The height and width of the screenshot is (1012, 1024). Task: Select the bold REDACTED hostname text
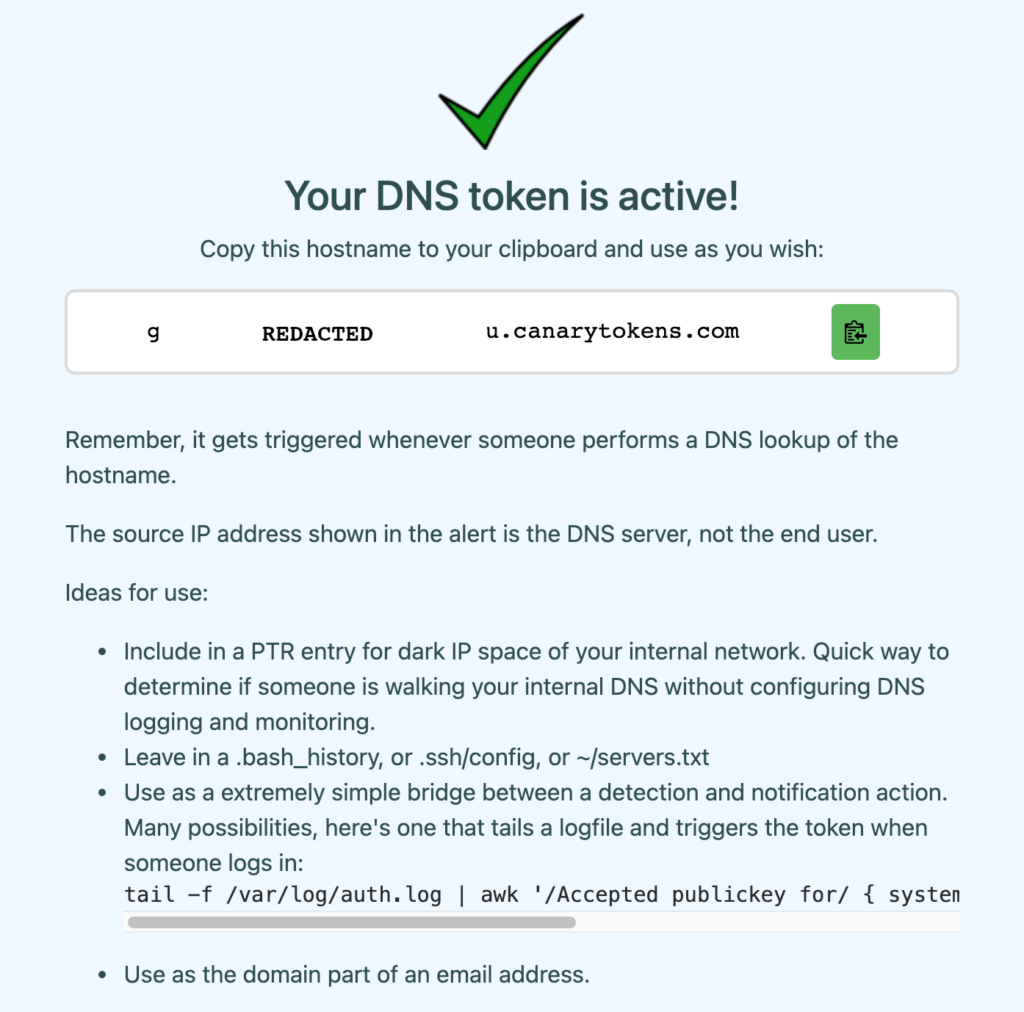coord(317,334)
